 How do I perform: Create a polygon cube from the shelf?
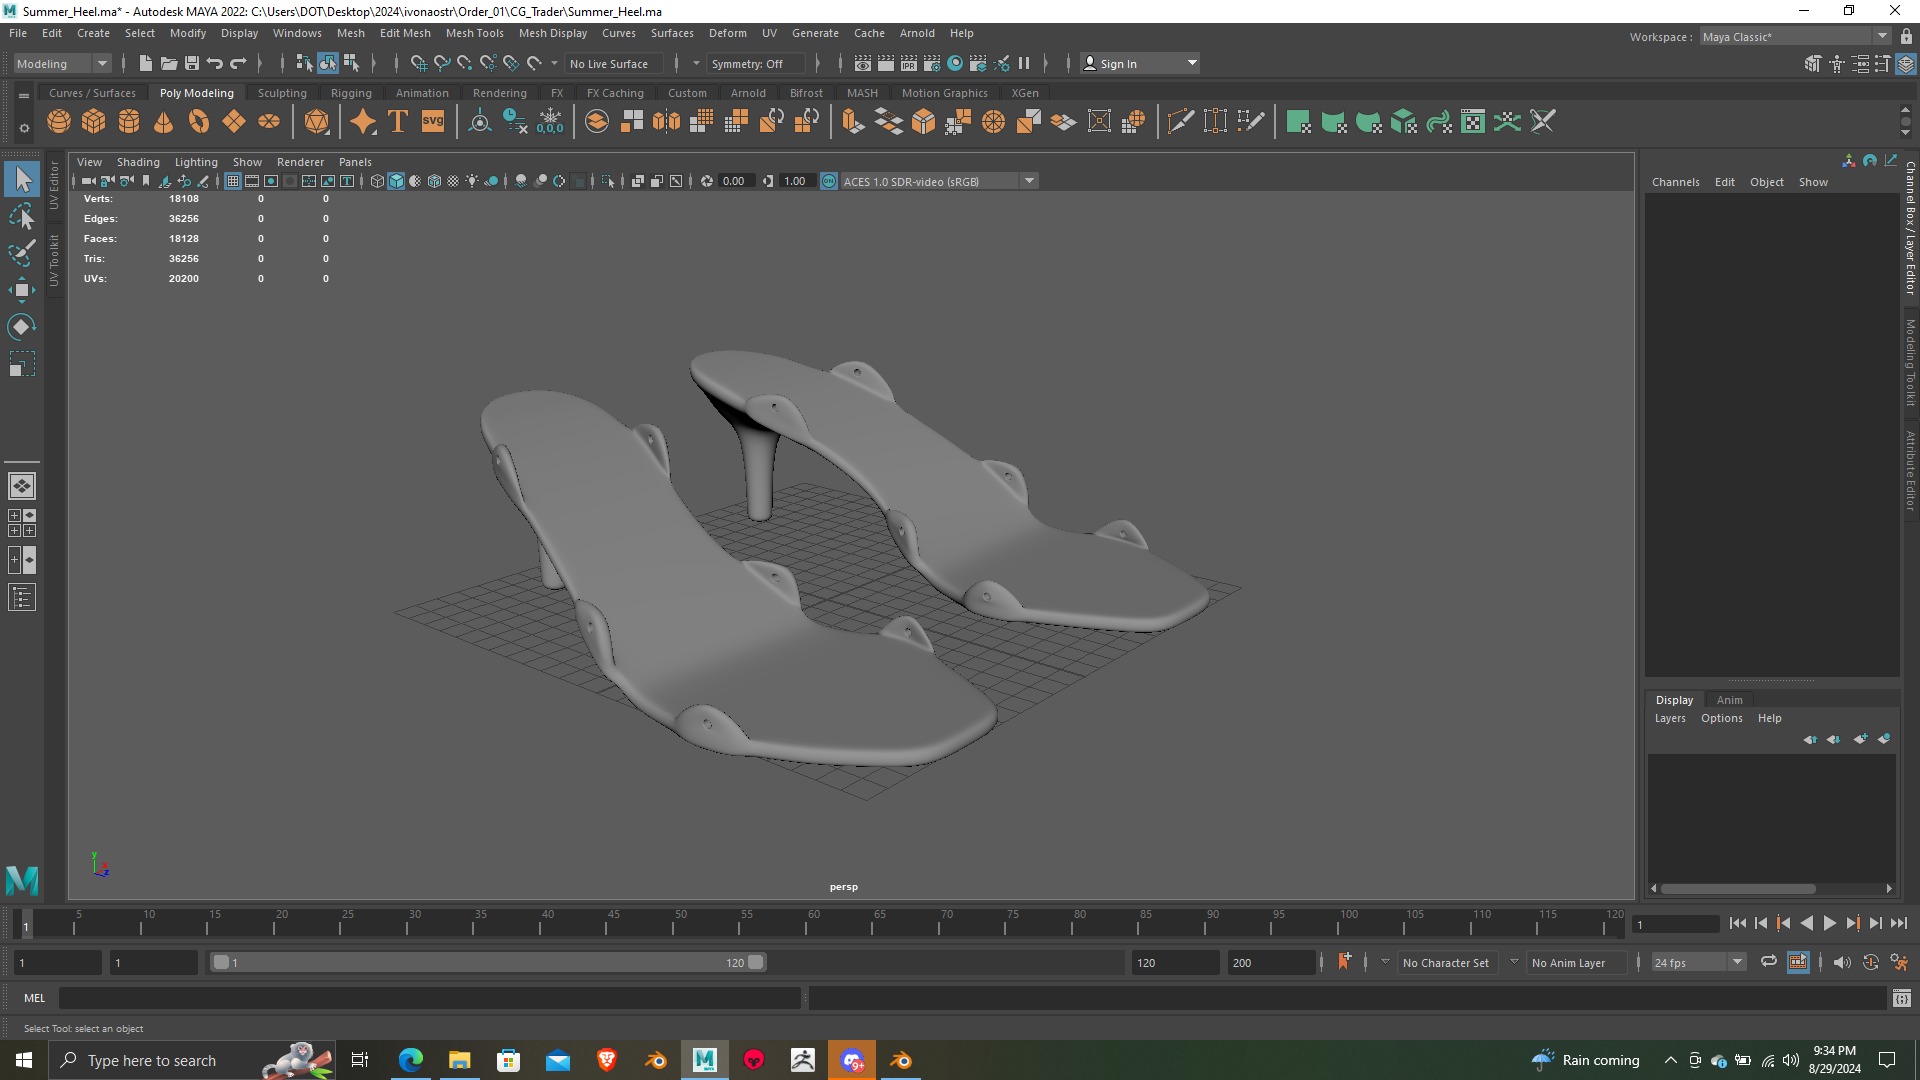pyautogui.click(x=94, y=122)
